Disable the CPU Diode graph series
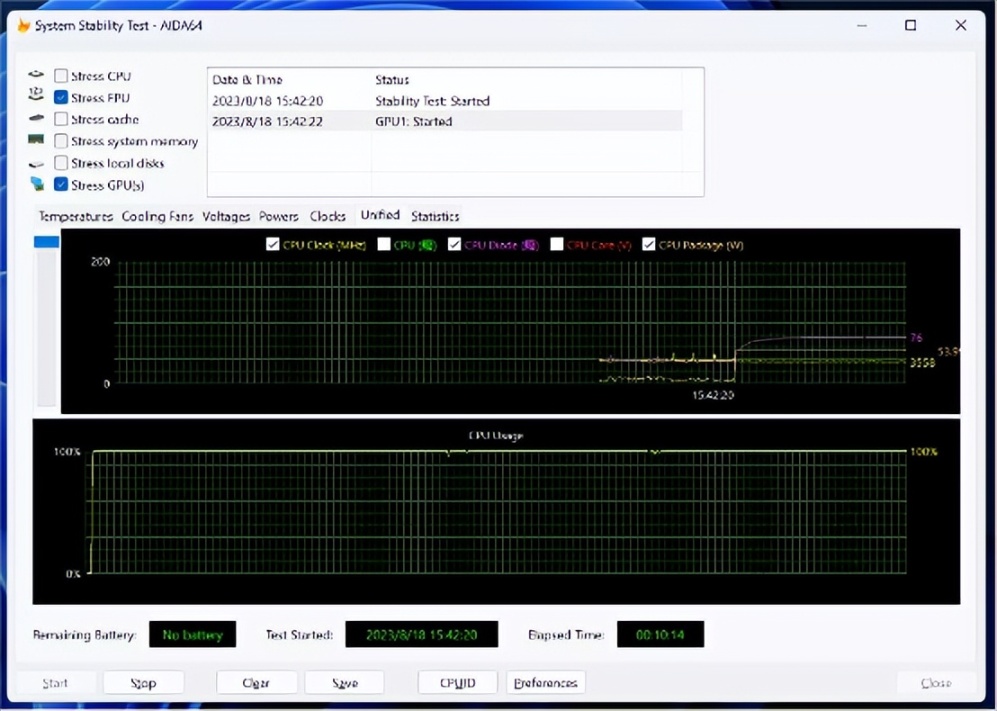This screenshot has height=711, width=997. pyautogui.click(x=455, y=245)
